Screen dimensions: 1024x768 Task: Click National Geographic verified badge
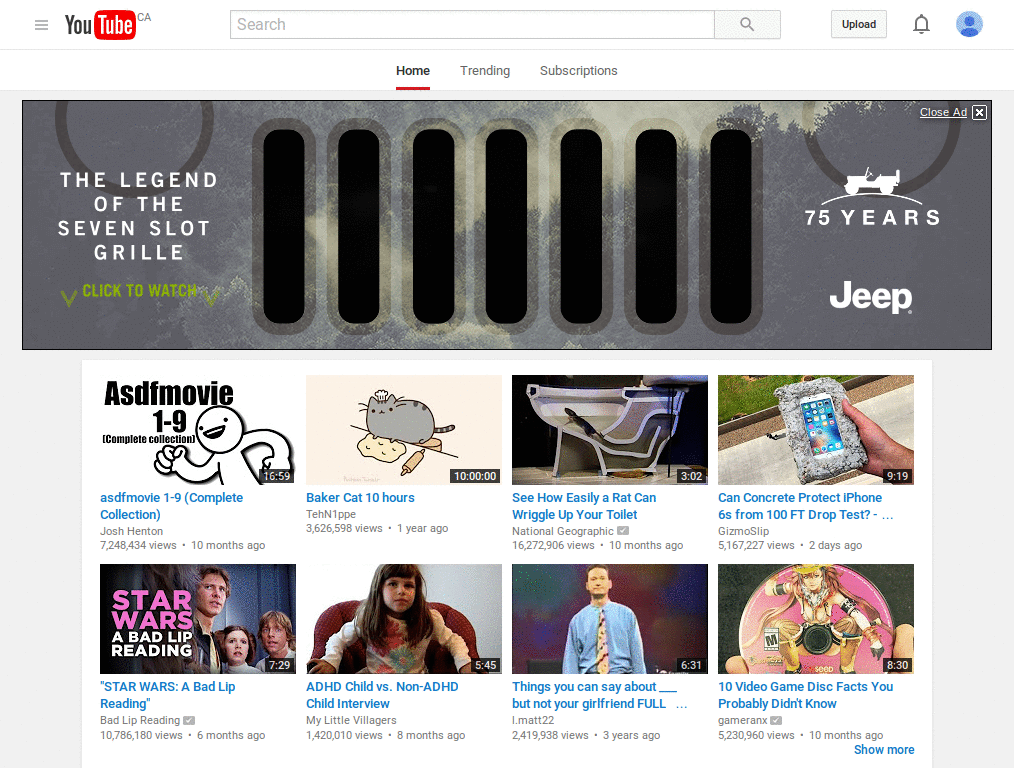[623, 531]
